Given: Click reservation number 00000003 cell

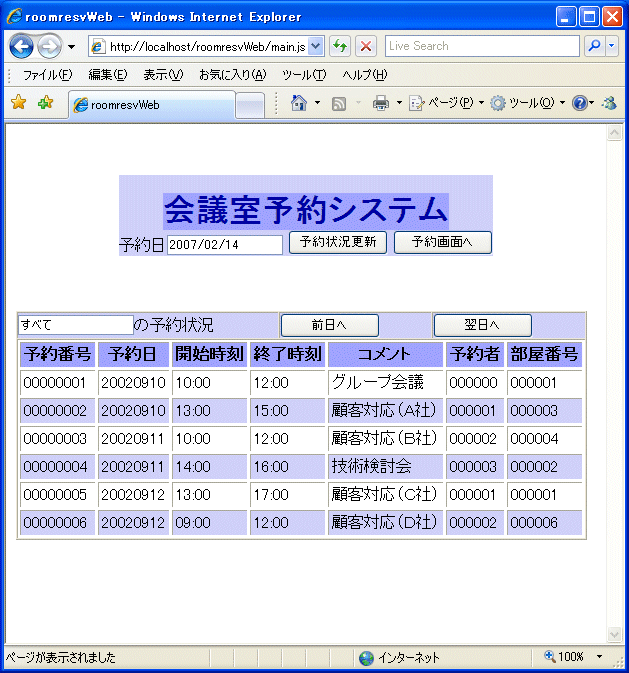Looking at the screenshot, I should click(x=58, y=439).
